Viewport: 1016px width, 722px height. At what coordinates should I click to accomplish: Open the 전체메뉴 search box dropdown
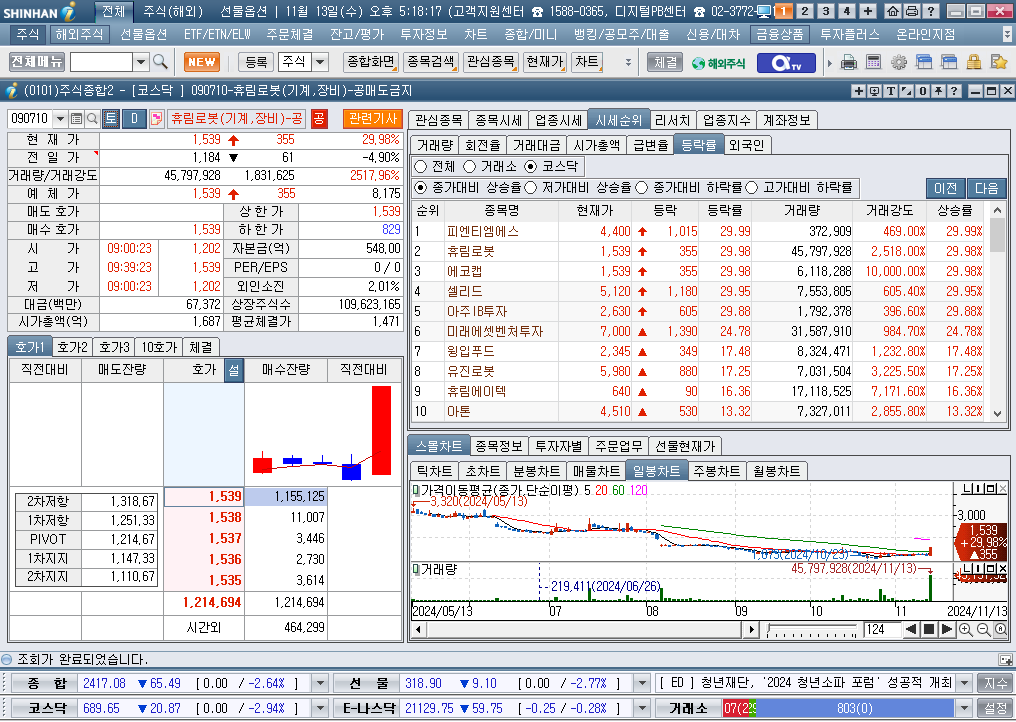(x=141, y=62)
